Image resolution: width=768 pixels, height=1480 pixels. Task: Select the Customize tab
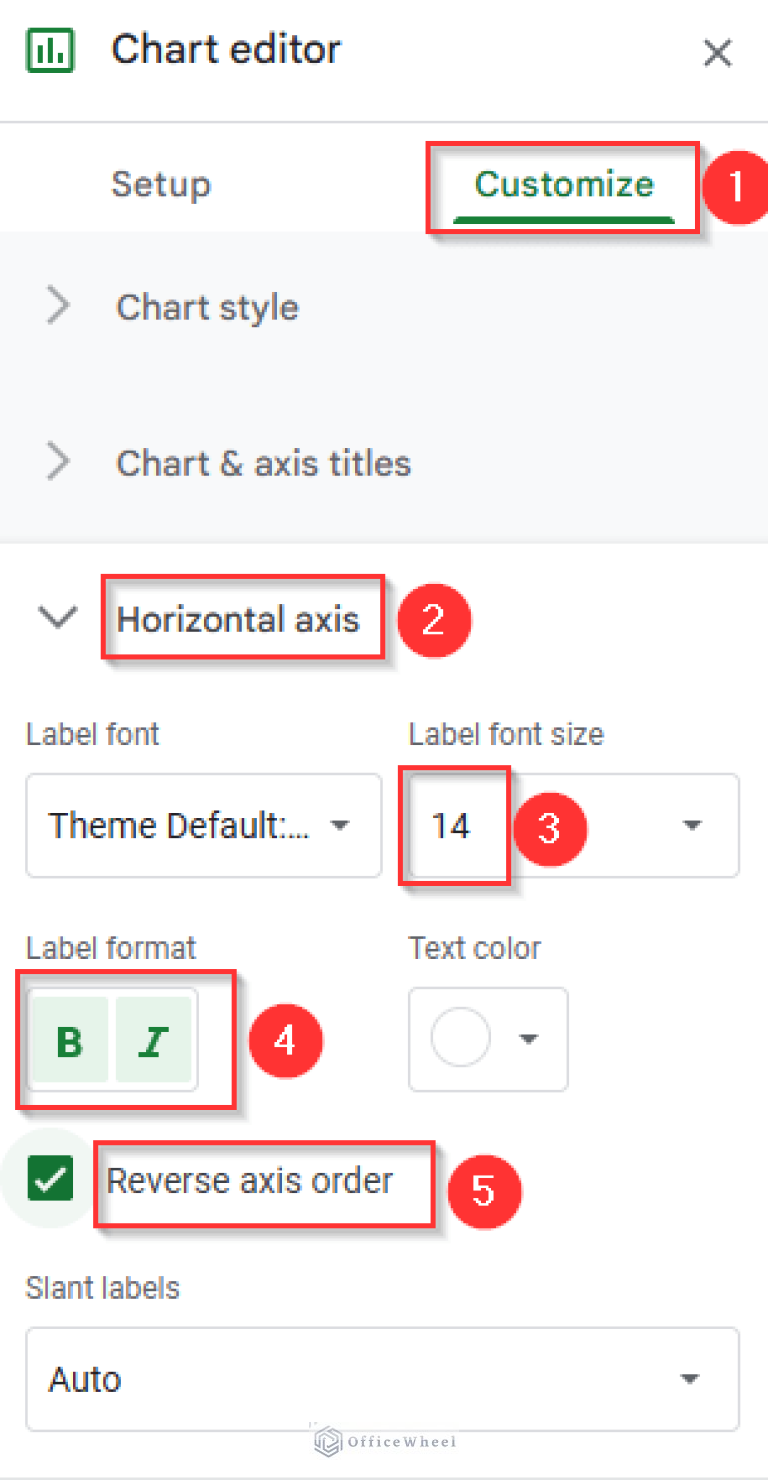pyautogui.click(x=562, y=184)
